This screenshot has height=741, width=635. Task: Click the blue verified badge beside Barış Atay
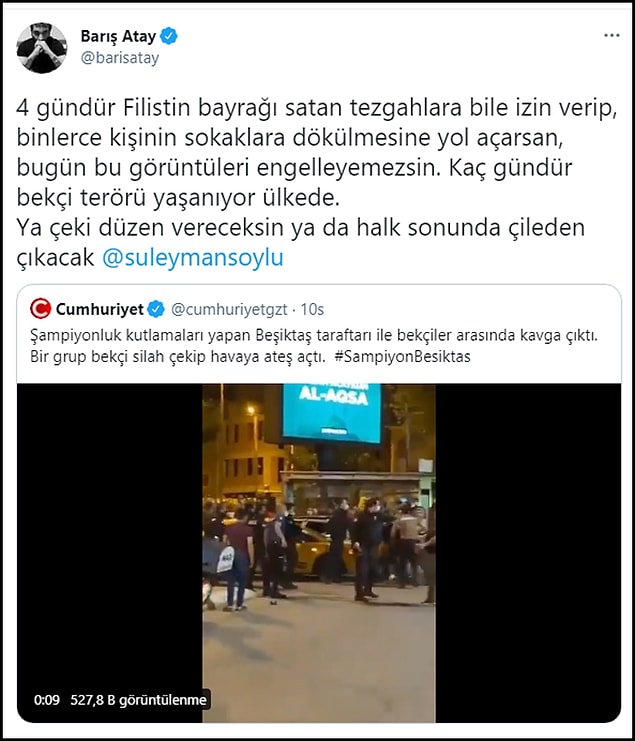[169, 36]
